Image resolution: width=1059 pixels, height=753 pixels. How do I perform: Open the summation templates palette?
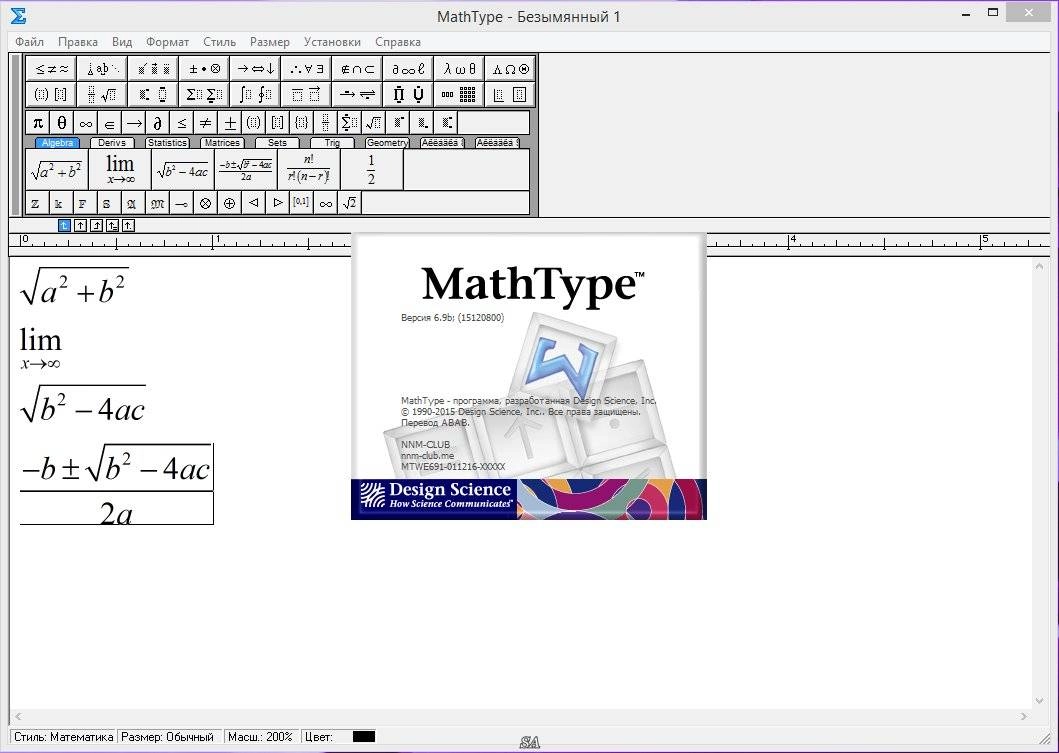204,94
